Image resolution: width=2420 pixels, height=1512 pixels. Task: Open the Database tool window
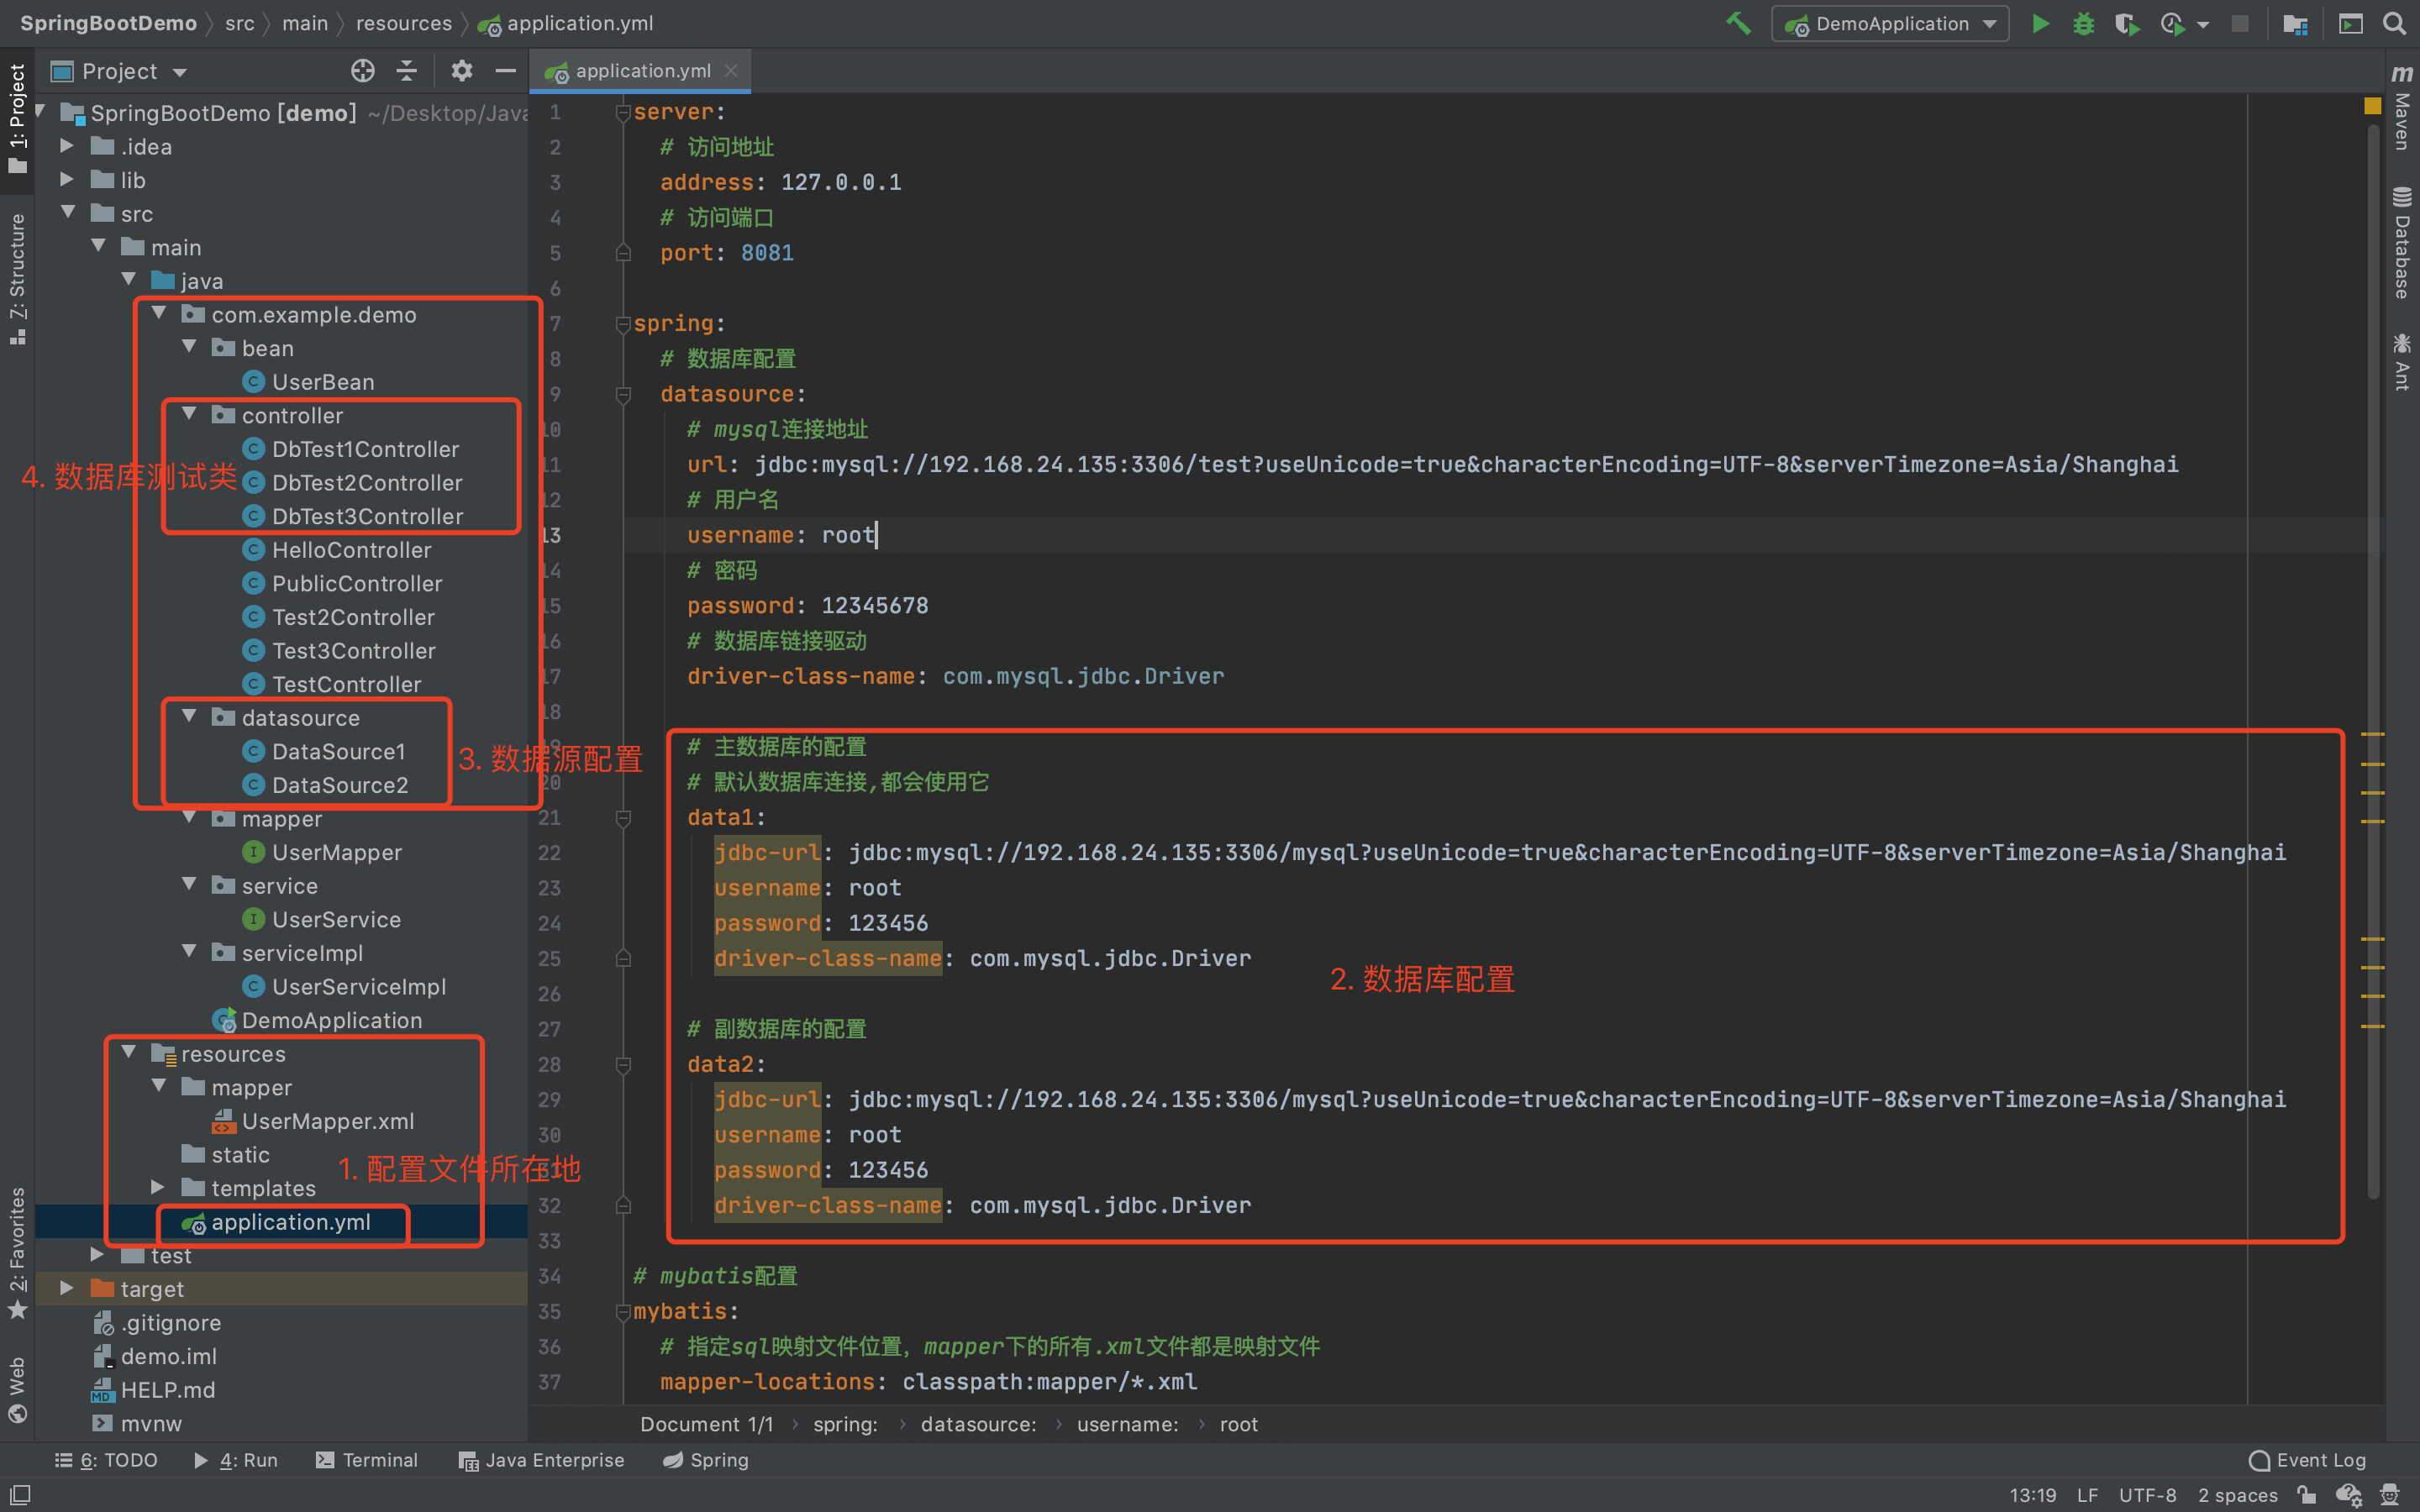click(2402, 243)
